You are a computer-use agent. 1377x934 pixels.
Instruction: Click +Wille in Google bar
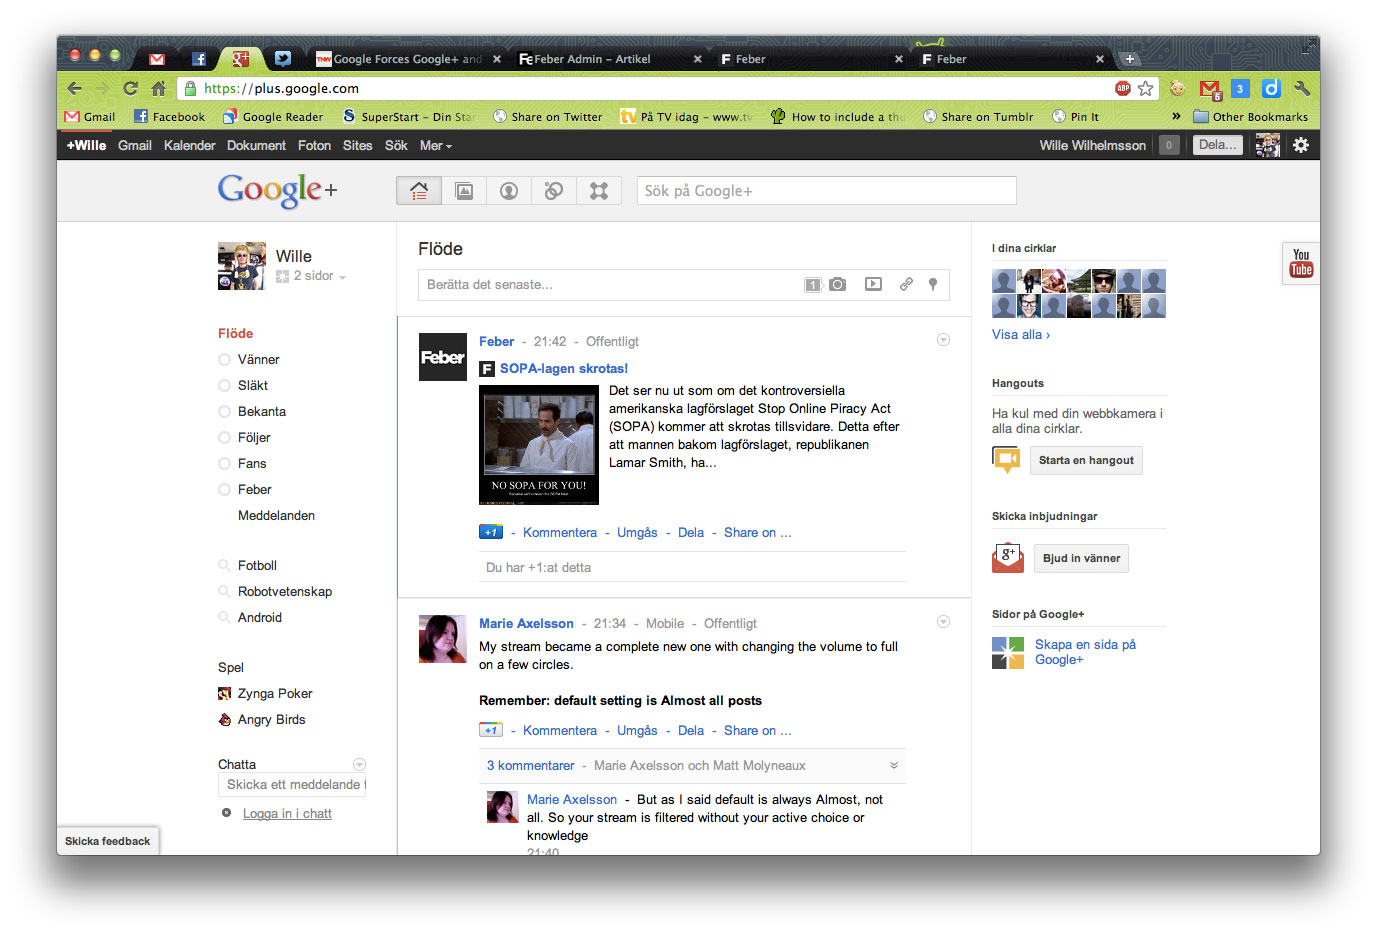pyautogui.click(x=86, y=145)
